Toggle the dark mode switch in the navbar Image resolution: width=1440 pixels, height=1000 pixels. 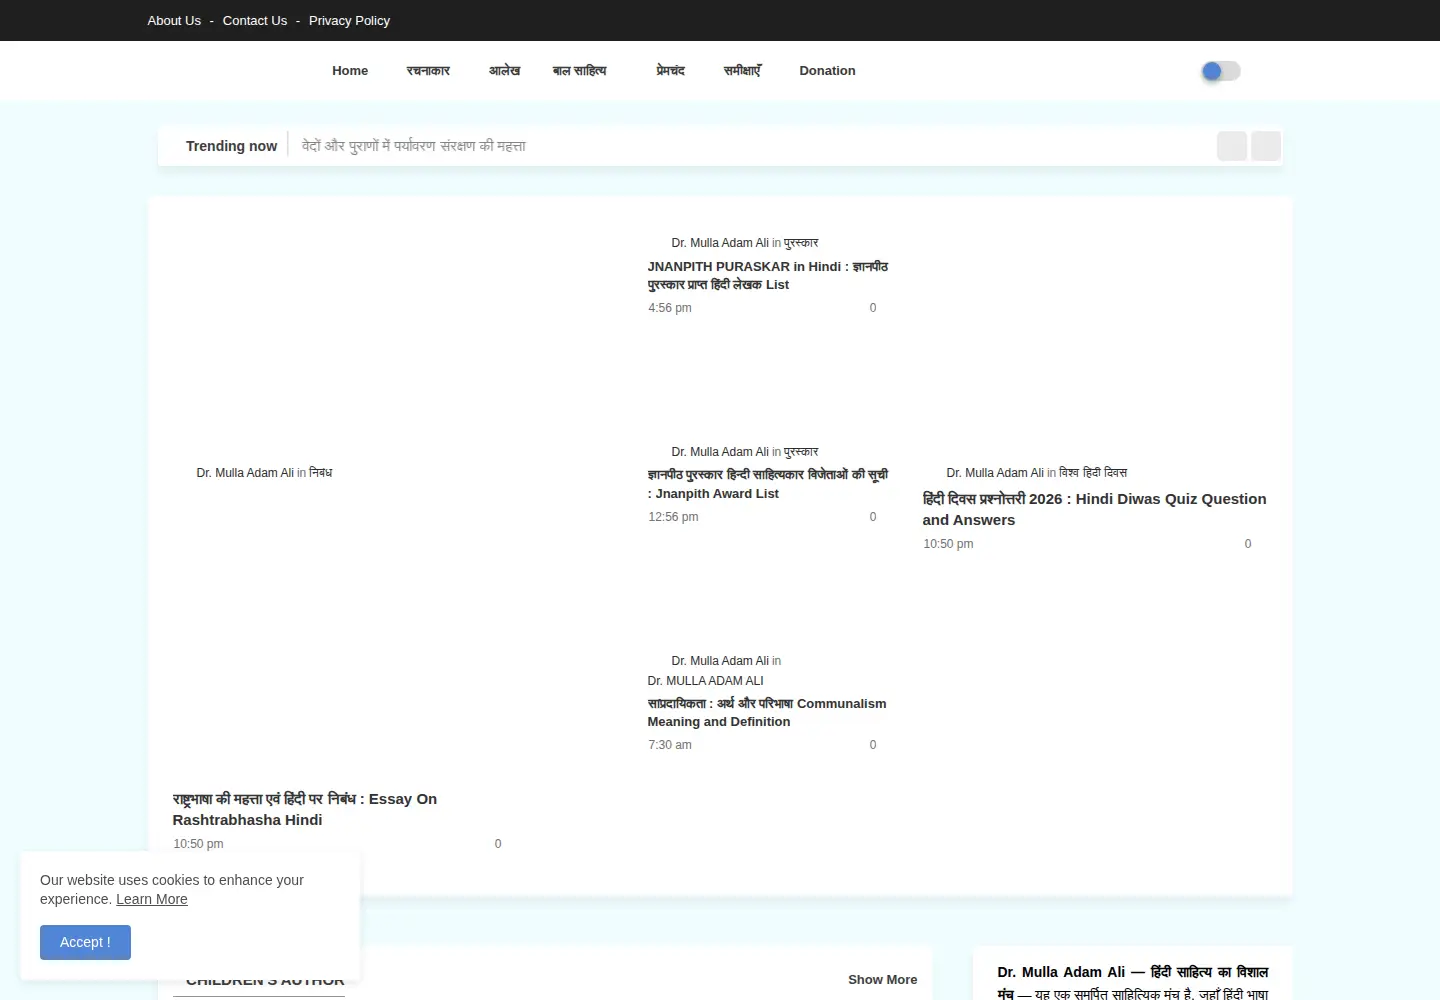click(1221, 71)
